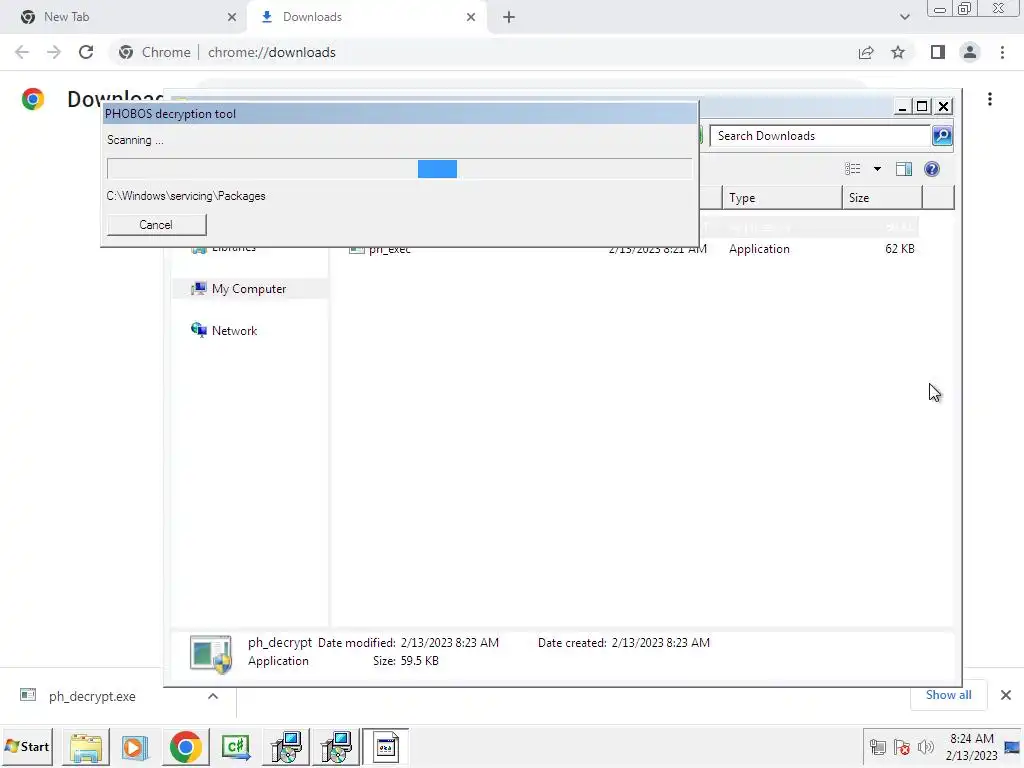This screenshot has height=768, width=1024.
Task: Open the volume tray icon
Action: 925,747
